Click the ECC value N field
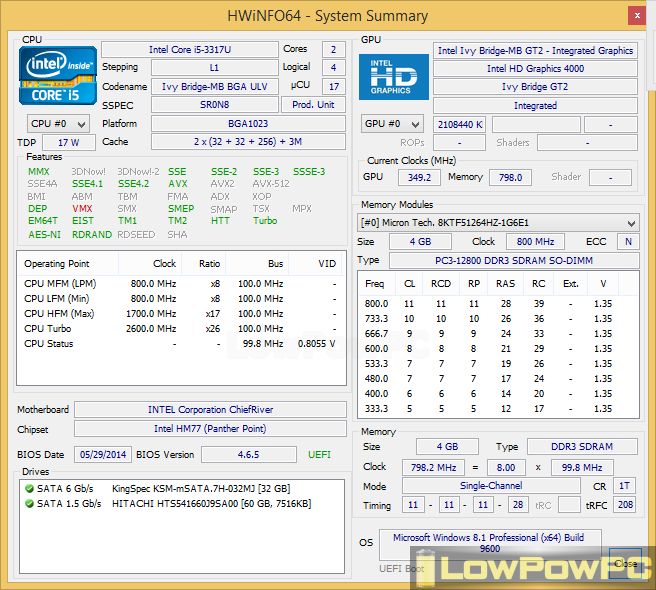Image resolution: width=656 pixels, height=590 pixels. tap(628, 241)
